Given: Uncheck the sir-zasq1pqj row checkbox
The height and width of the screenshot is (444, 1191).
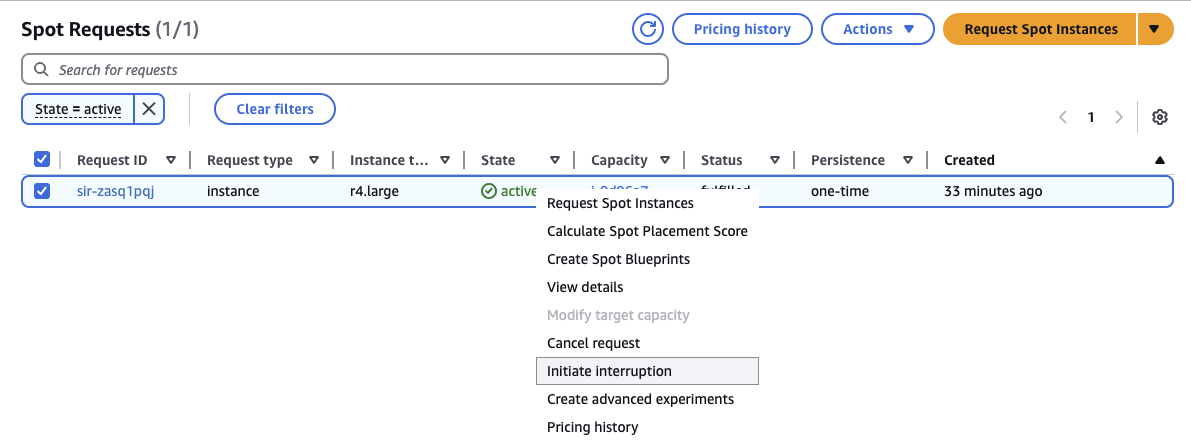Looking at the screenshot, I should pyautogui.click(x=42, y=191).
